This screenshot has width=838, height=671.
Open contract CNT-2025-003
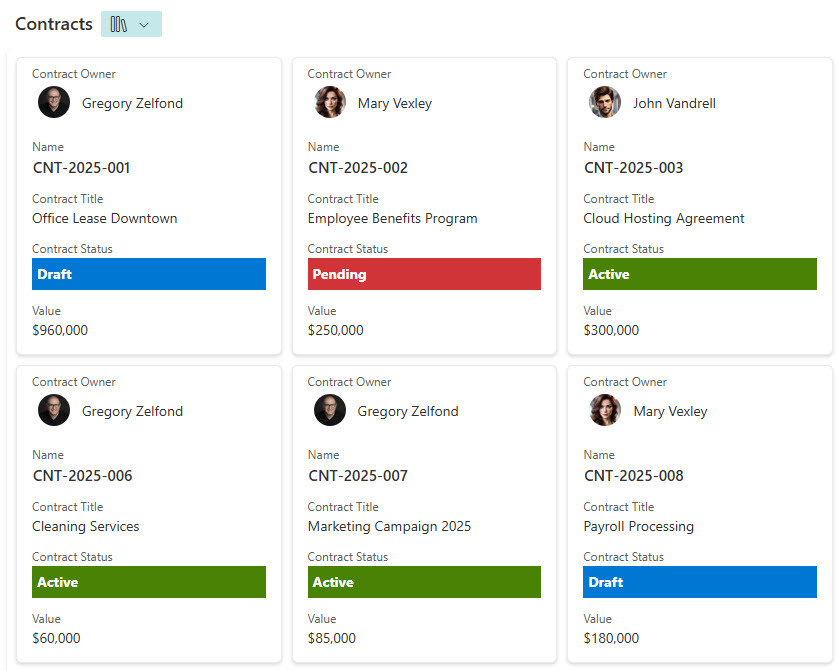pyautogui.click(x=633, y=168)
